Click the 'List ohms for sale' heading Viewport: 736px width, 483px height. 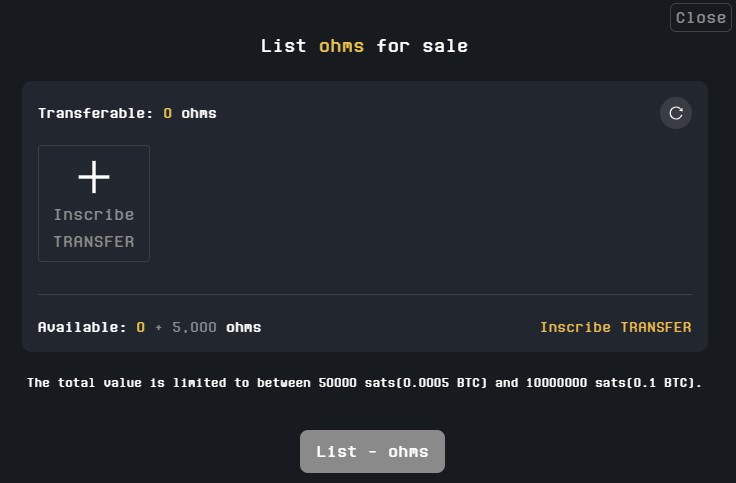pyautogui.click(x=364, y=46)
